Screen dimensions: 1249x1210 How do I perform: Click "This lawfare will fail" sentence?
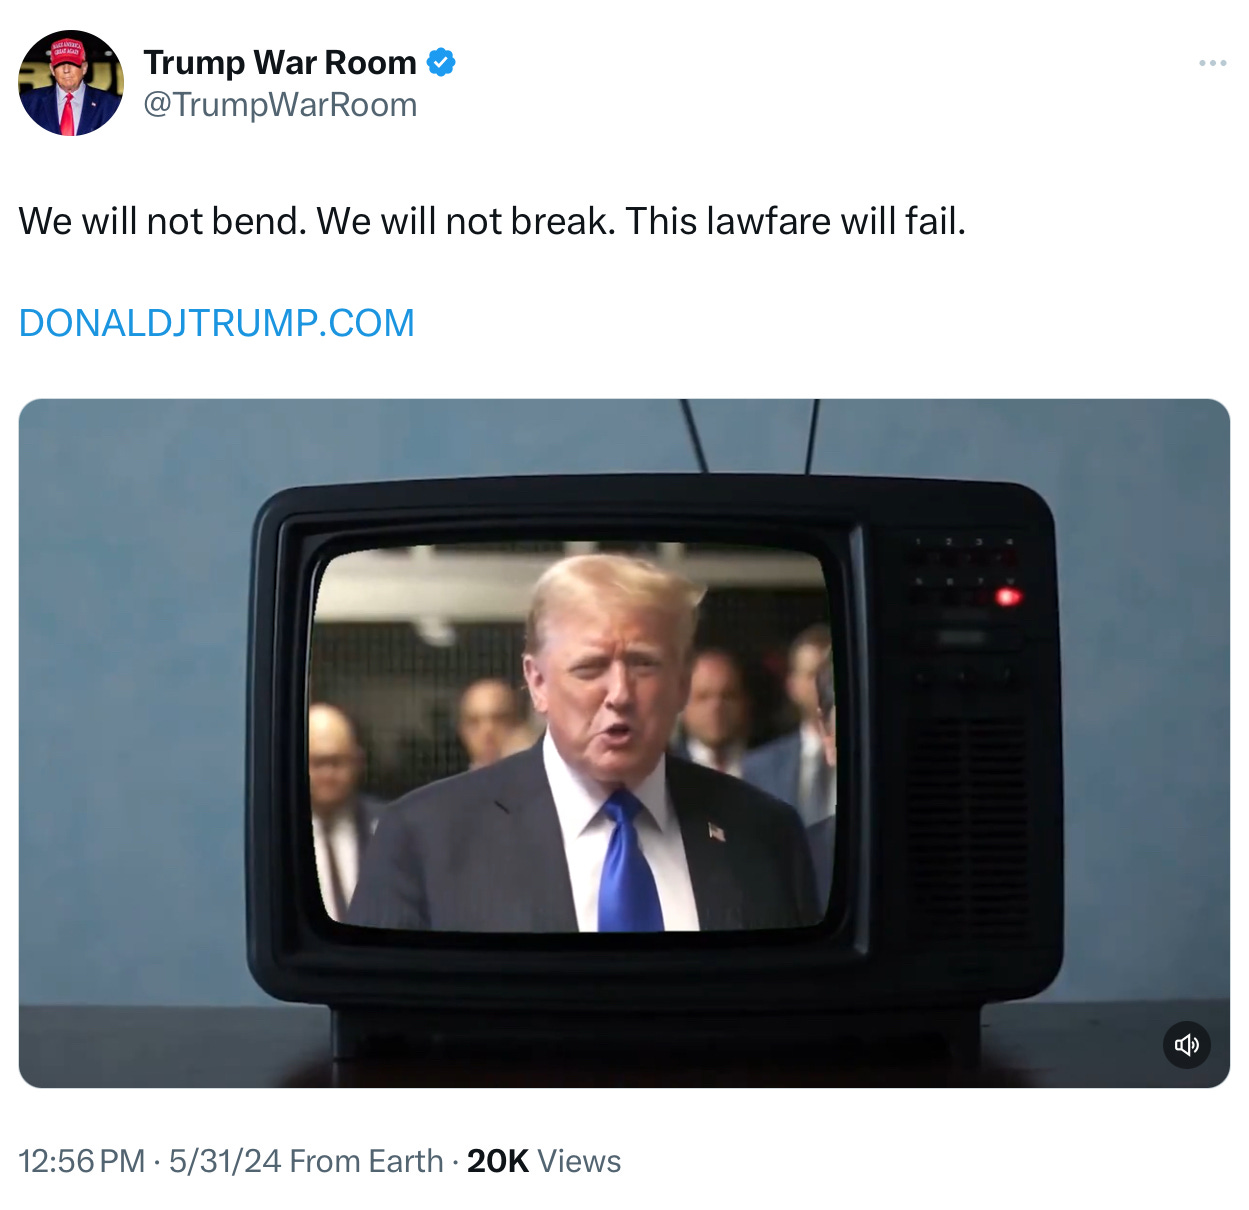click(796, 221)
